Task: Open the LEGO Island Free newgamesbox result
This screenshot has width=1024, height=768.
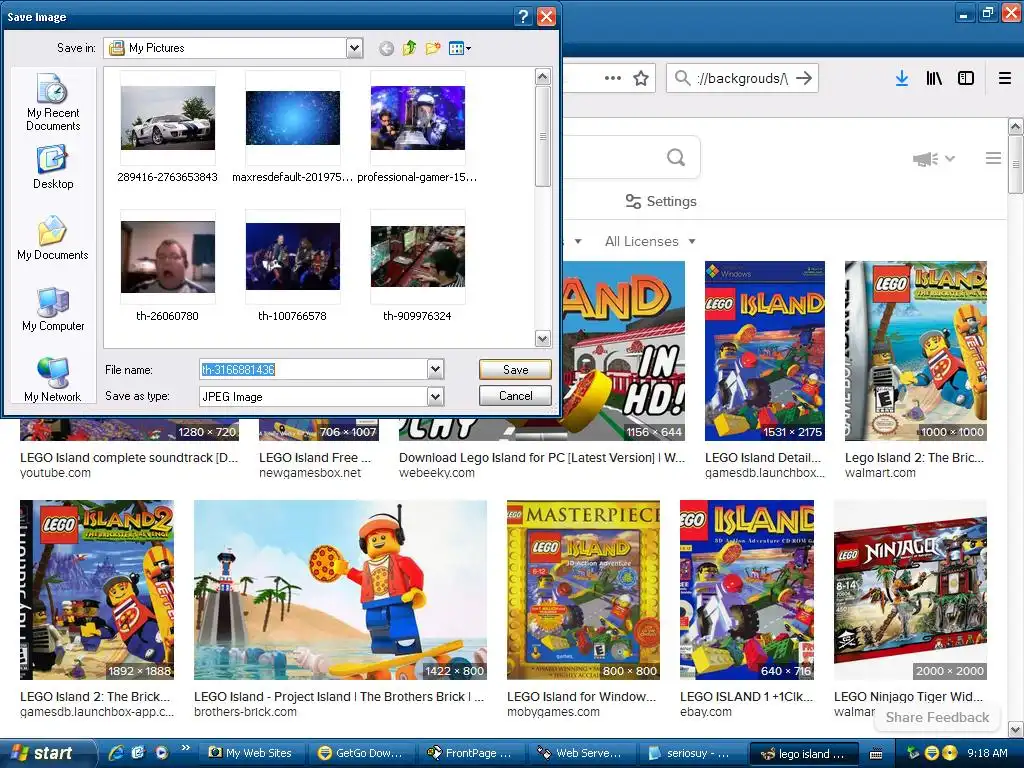Action: 315,458
